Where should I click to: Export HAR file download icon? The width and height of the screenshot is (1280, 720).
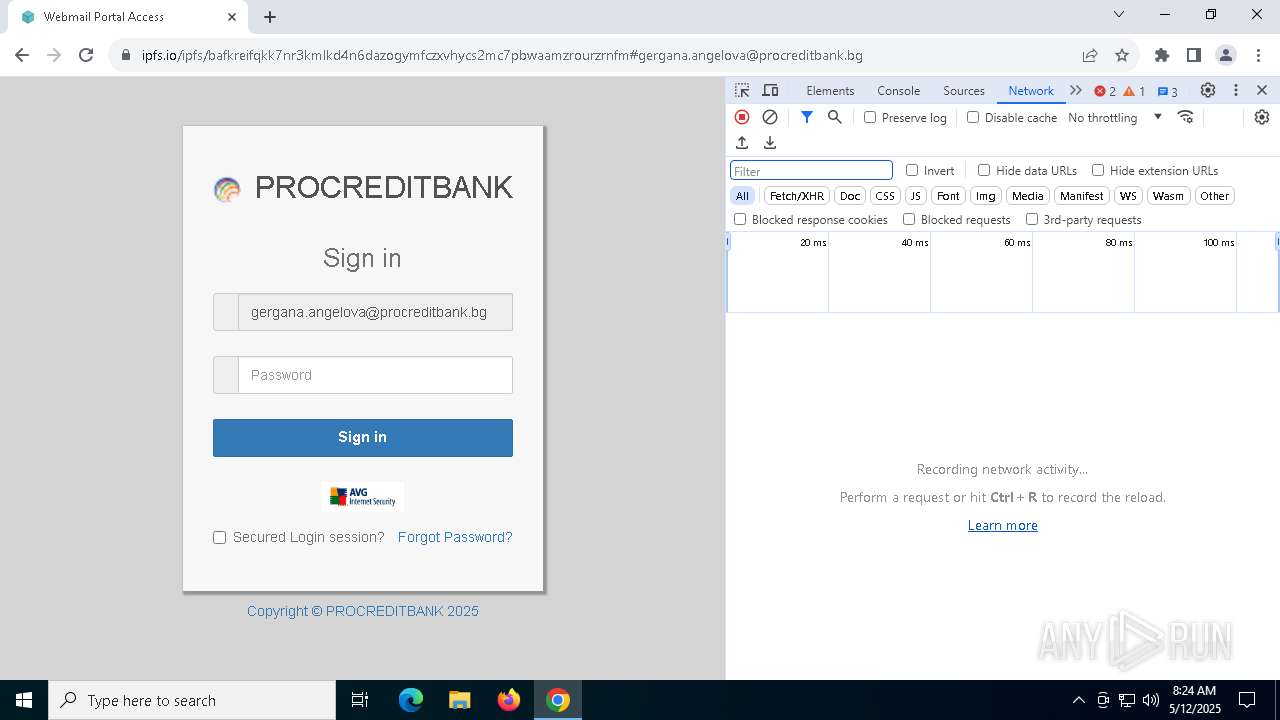[x=770, y=143]
